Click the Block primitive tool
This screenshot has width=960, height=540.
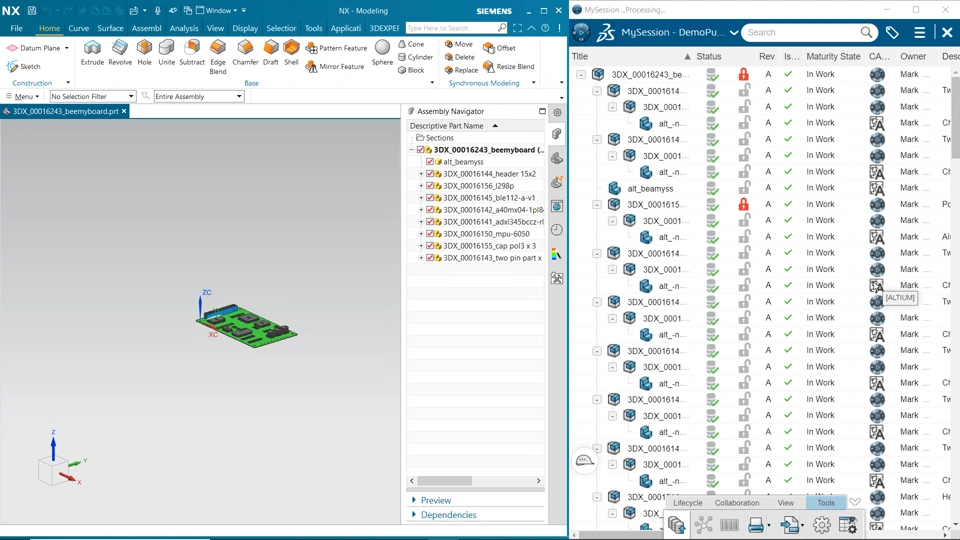[x=411, y=70]
